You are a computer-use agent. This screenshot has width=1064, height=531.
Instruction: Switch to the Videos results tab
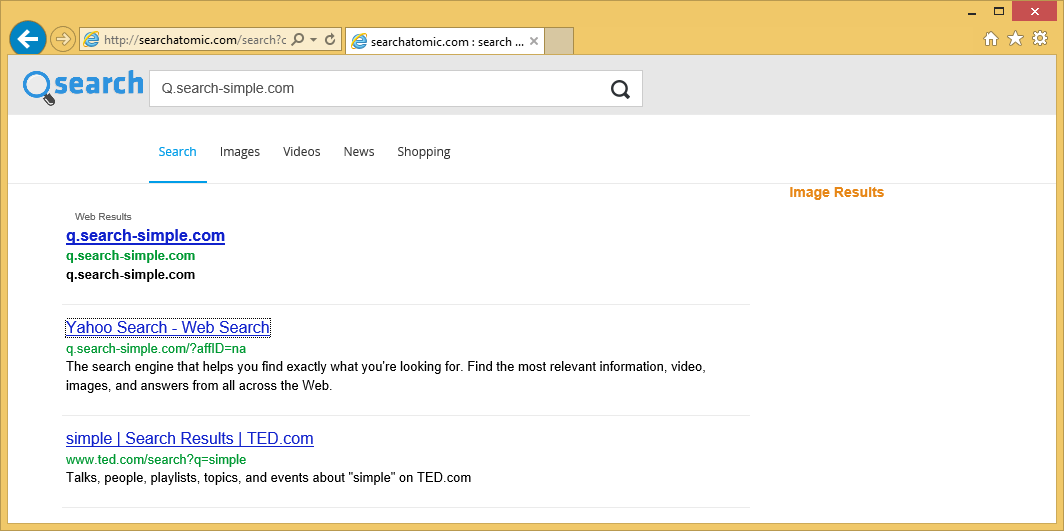tap(301, 152)
